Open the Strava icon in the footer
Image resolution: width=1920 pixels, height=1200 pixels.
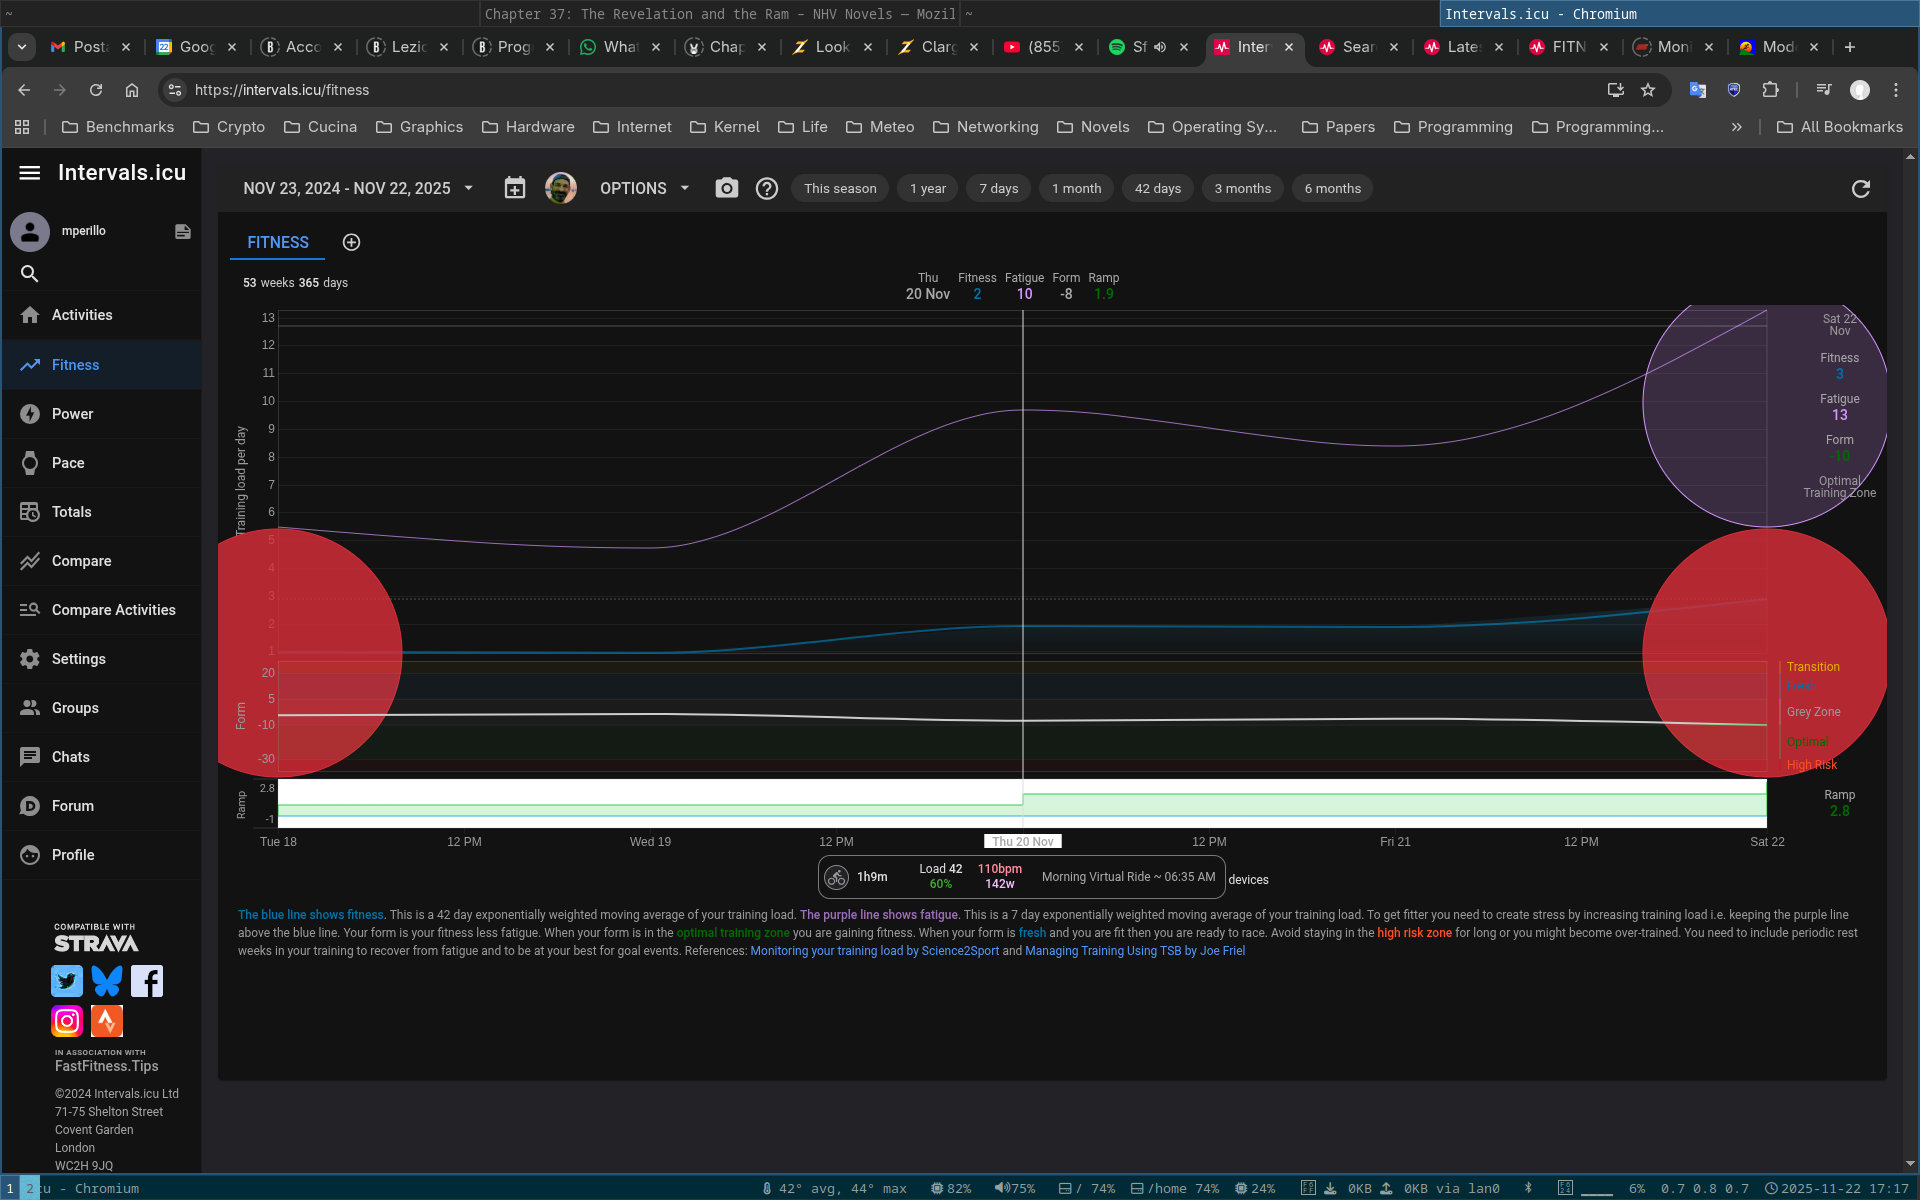click(107, 1021)
